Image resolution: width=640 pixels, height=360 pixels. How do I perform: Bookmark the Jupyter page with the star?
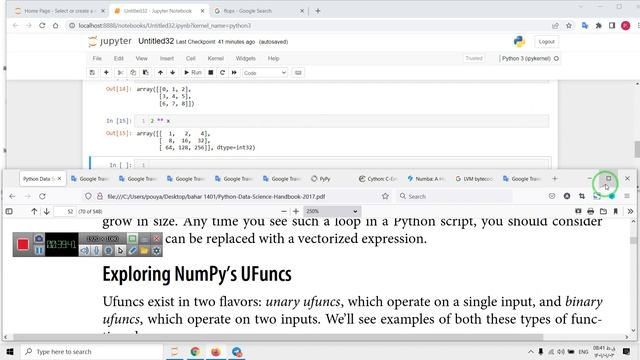click(x=569, y=25)
